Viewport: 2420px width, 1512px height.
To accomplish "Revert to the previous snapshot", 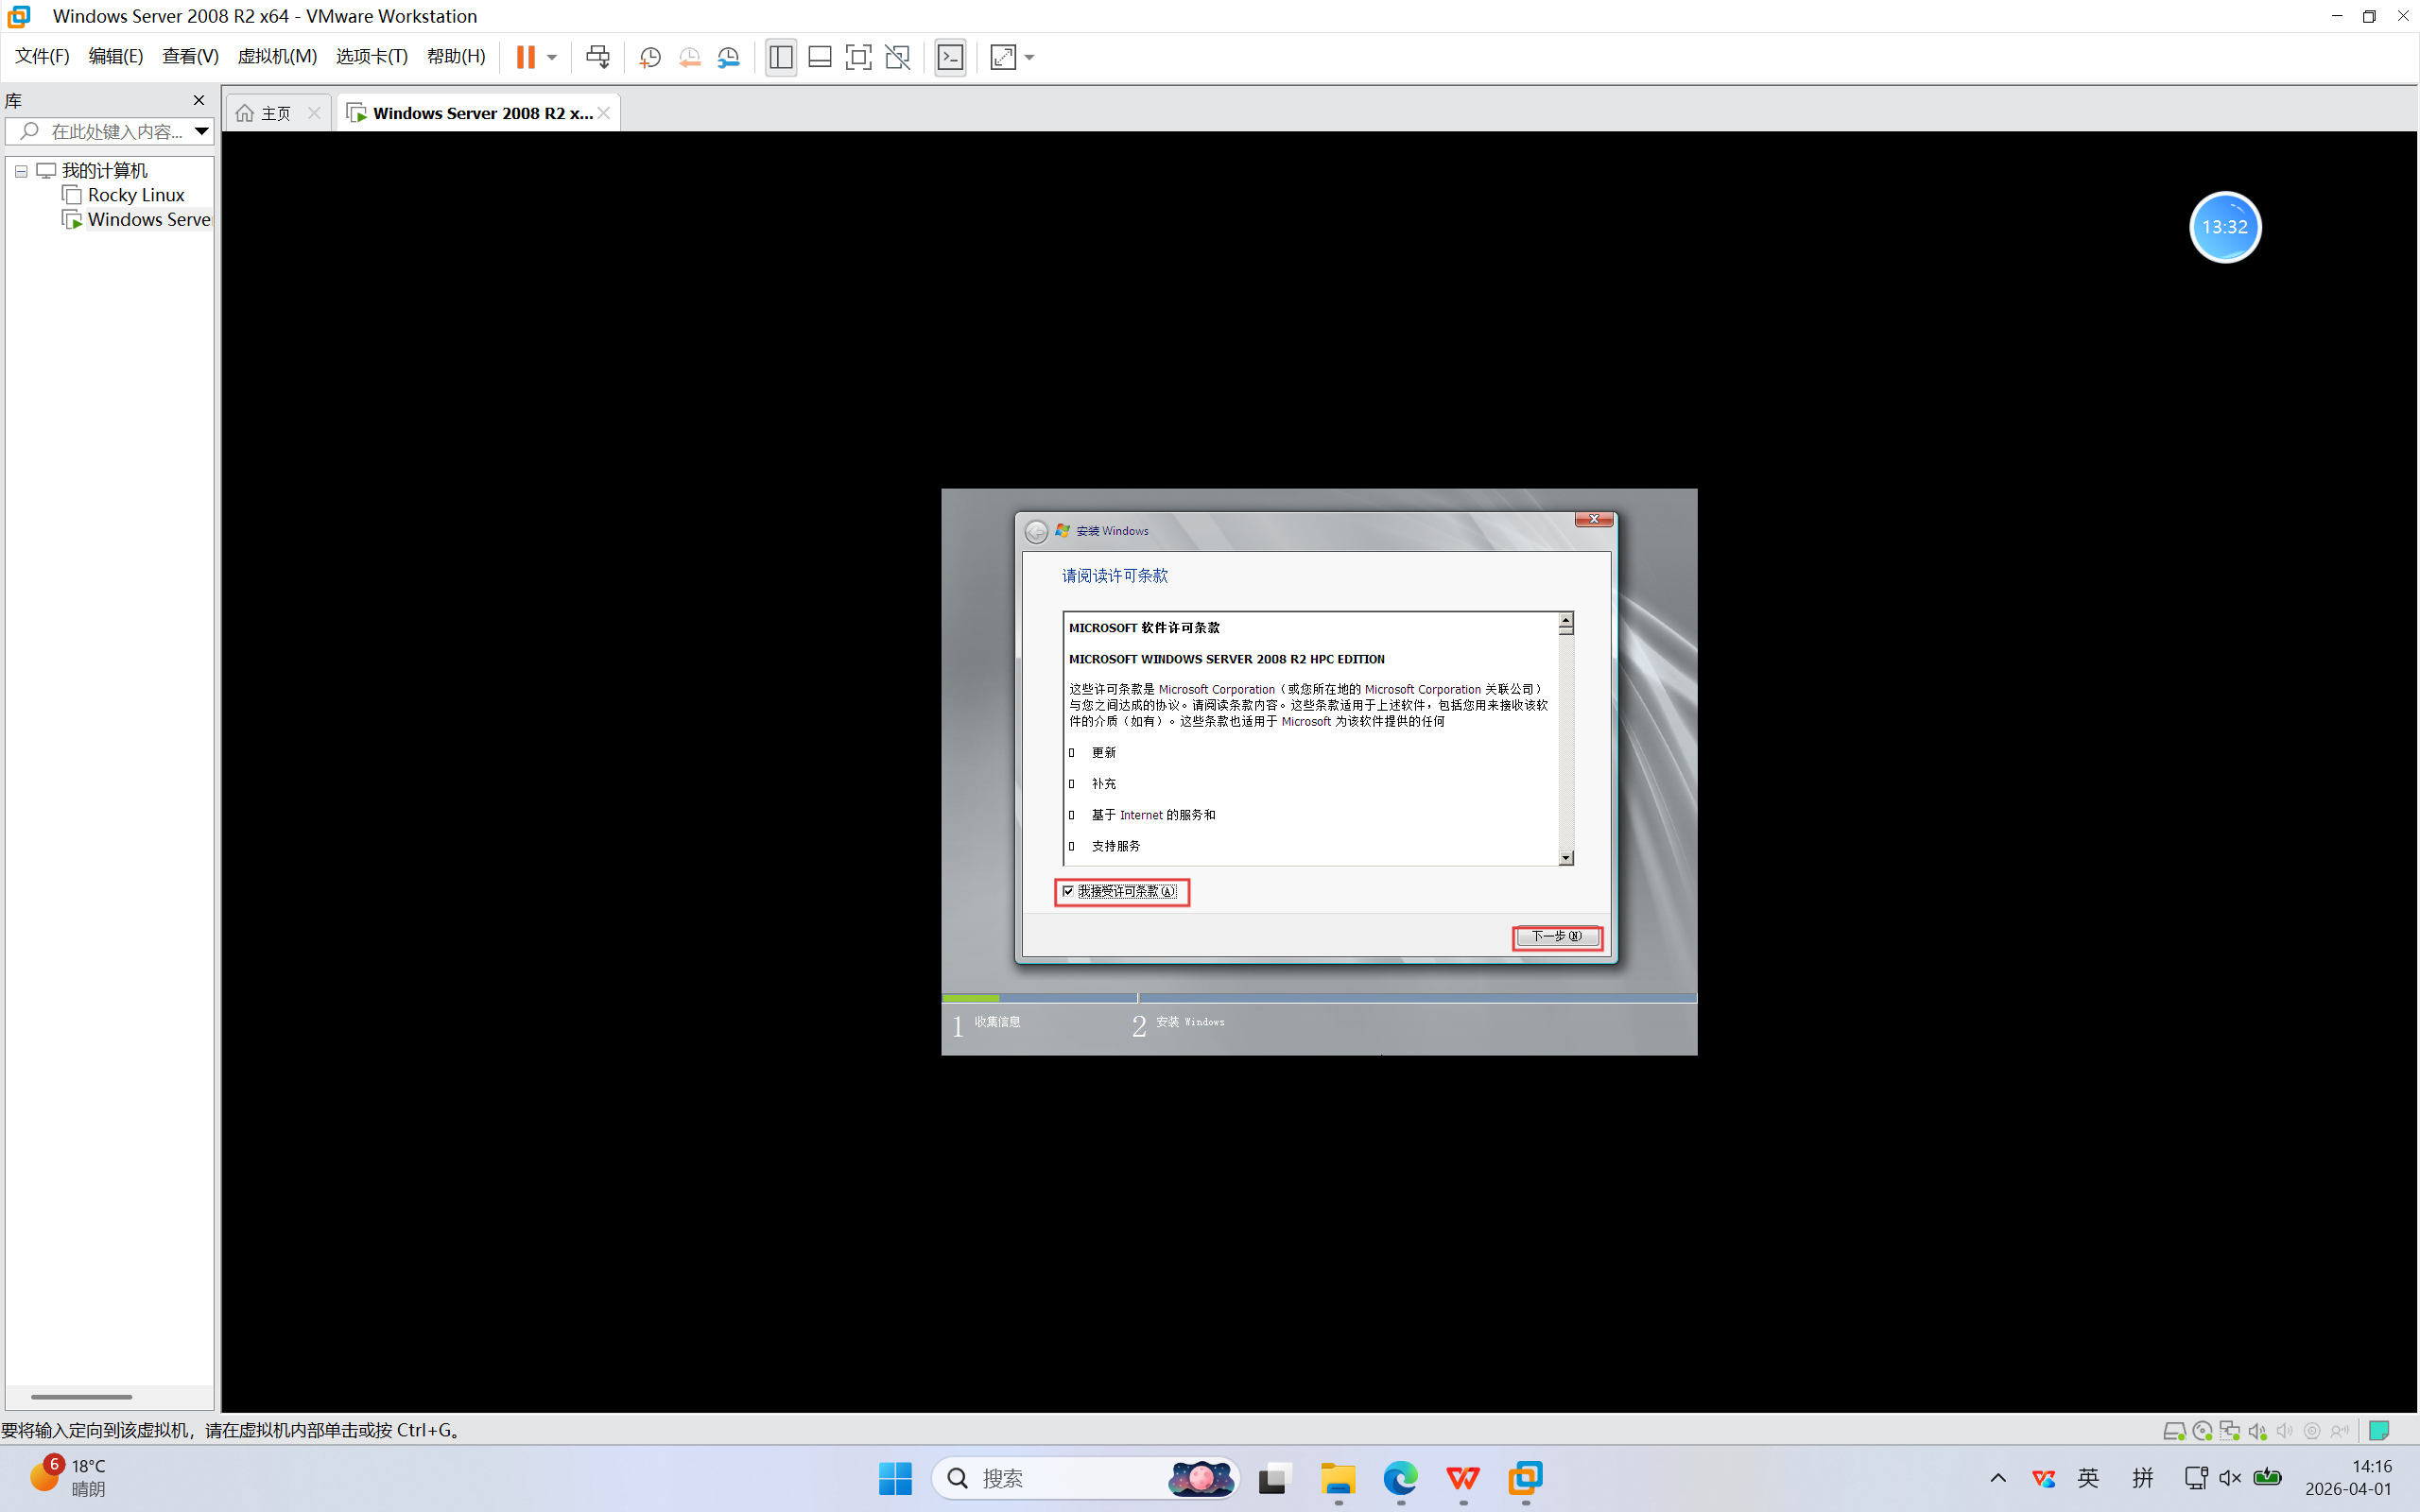I will tap(689, 57).
